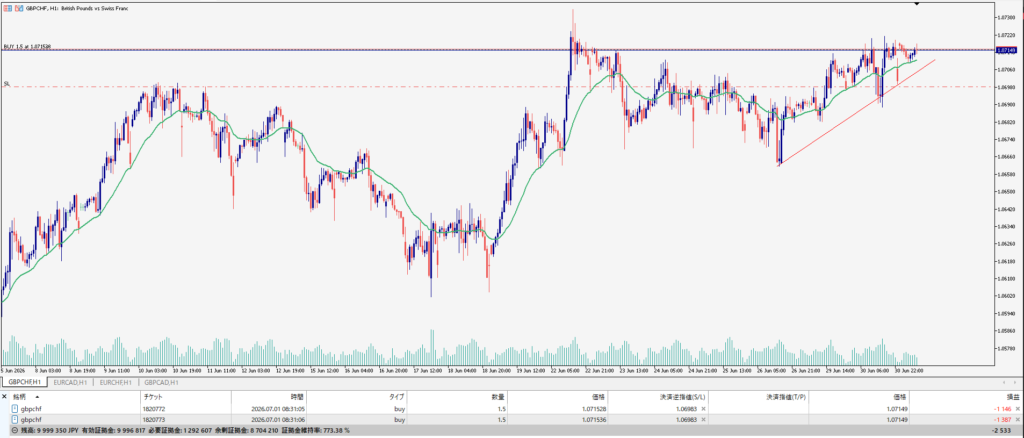Remove stop loss on ticket 1820773
1024x438 pixels.
(x=703, y=420)
